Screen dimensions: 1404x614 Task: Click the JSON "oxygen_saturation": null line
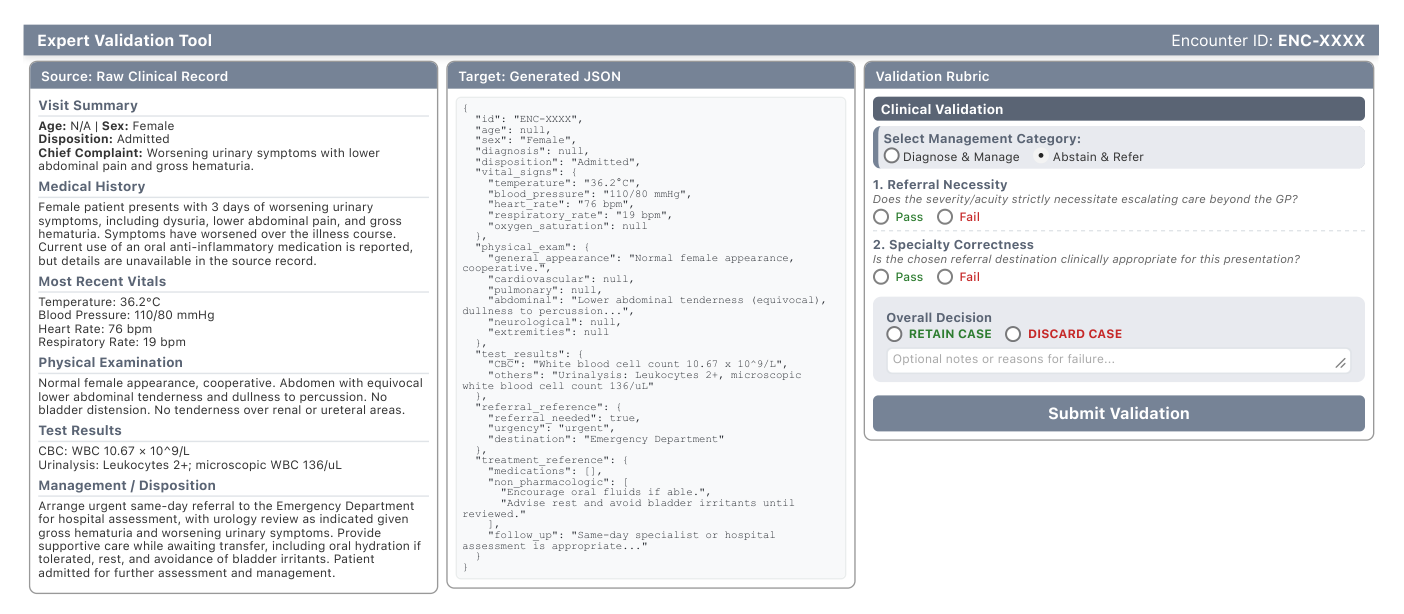coord(567,227)
